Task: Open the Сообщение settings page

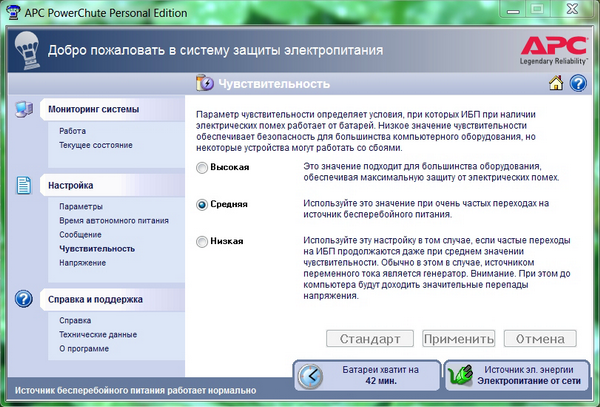Action: click(80, 234)
